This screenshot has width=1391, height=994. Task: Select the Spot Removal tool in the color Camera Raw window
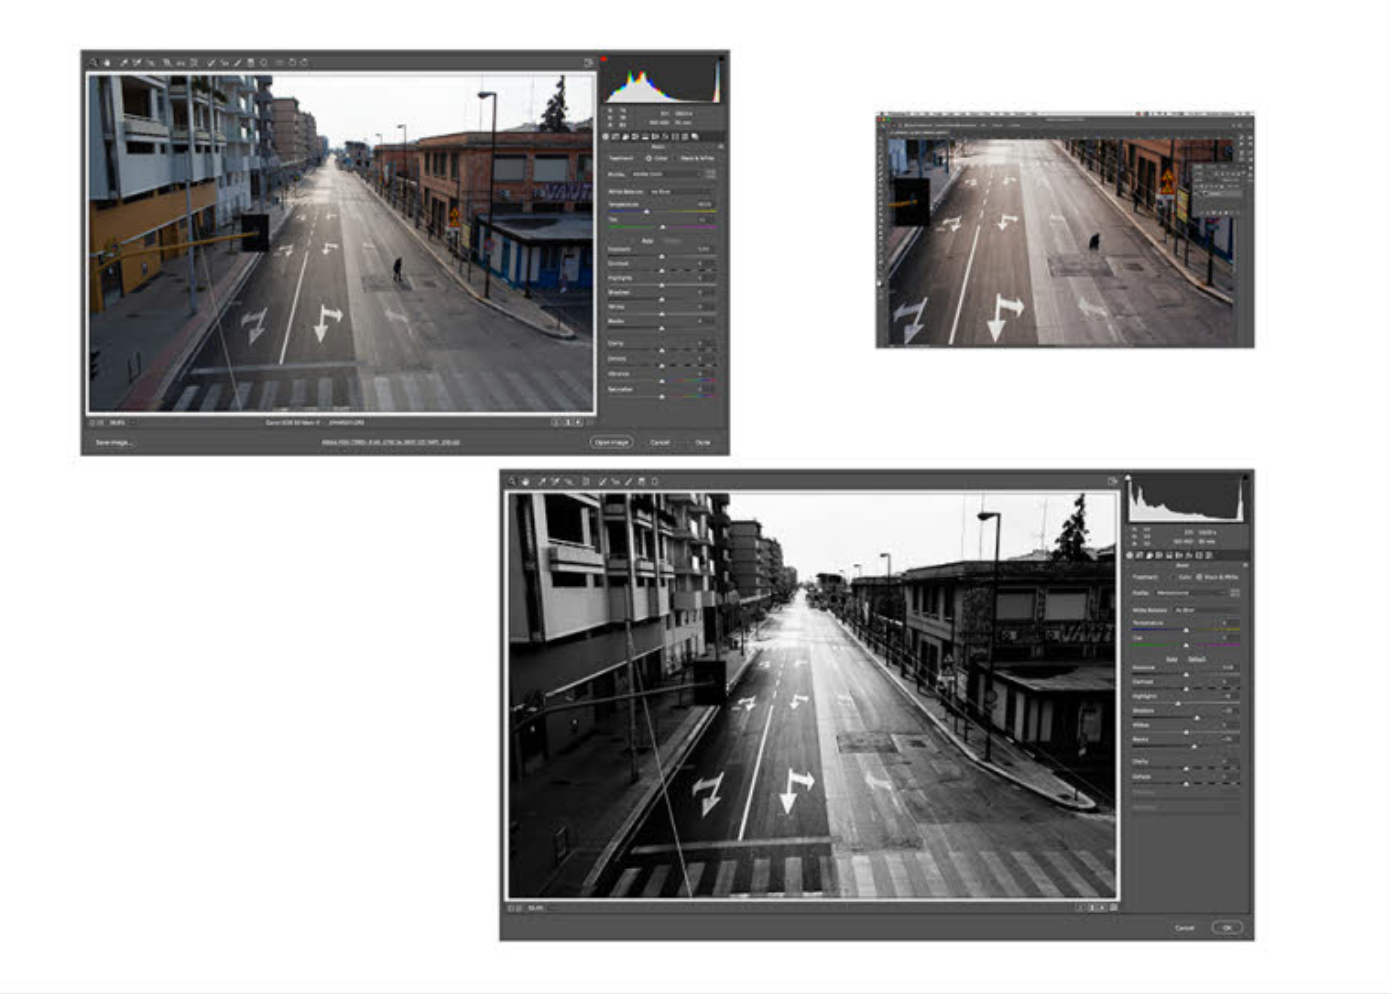[x=210, y=62]
